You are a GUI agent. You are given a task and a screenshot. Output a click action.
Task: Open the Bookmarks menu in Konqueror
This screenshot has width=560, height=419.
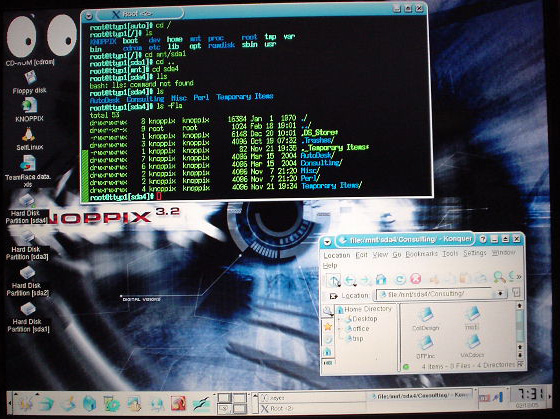pos(421,254)
